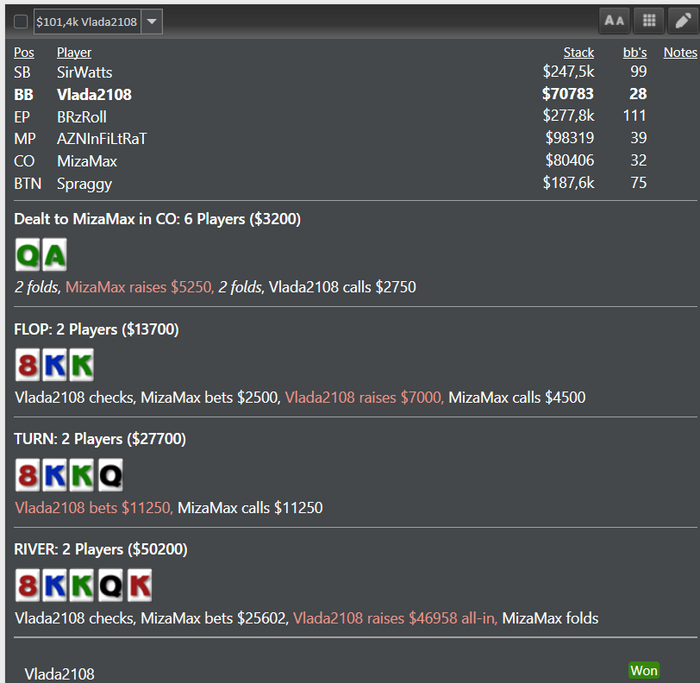Click the "RIVER: 2 Players ($50200)" heading
Viewport: 700px width, 683px height.
pos(101,550)
